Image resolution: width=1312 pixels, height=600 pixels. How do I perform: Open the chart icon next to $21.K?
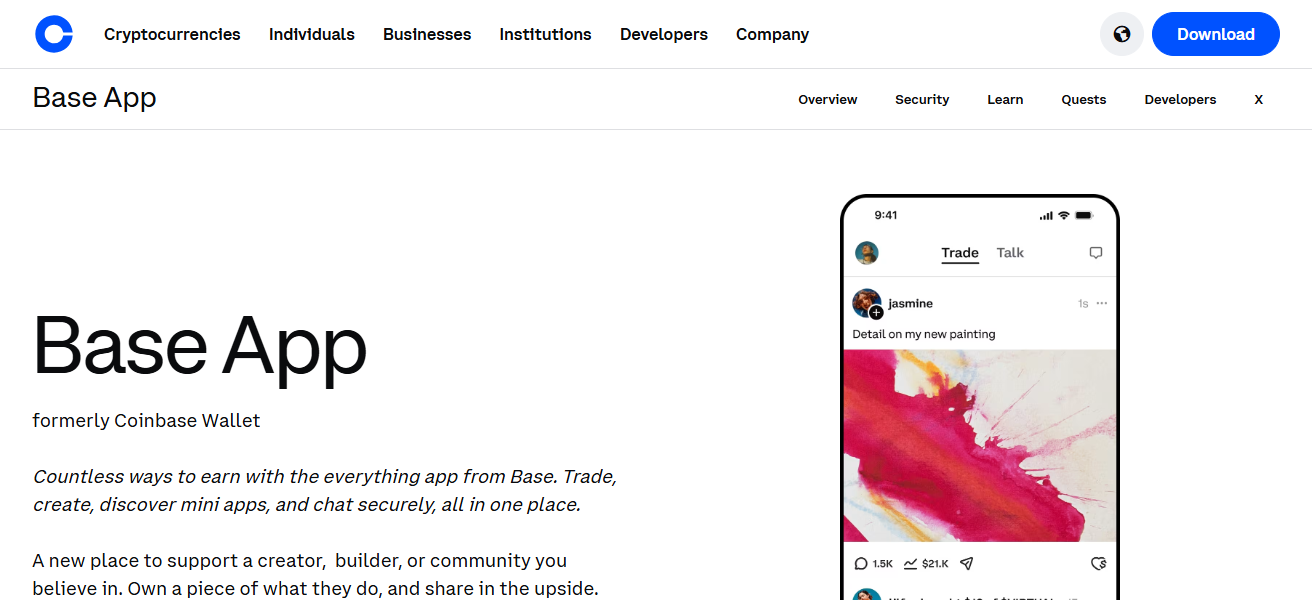click(912, 563)
